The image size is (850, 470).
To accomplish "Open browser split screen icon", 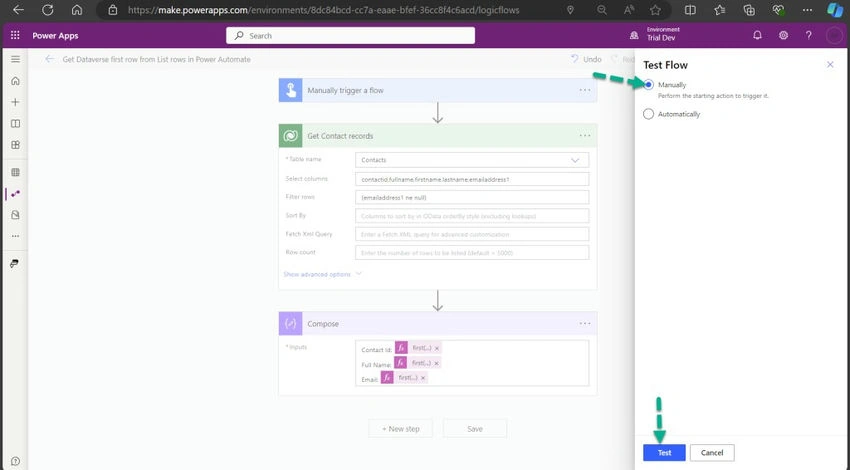I will [690, 10].
